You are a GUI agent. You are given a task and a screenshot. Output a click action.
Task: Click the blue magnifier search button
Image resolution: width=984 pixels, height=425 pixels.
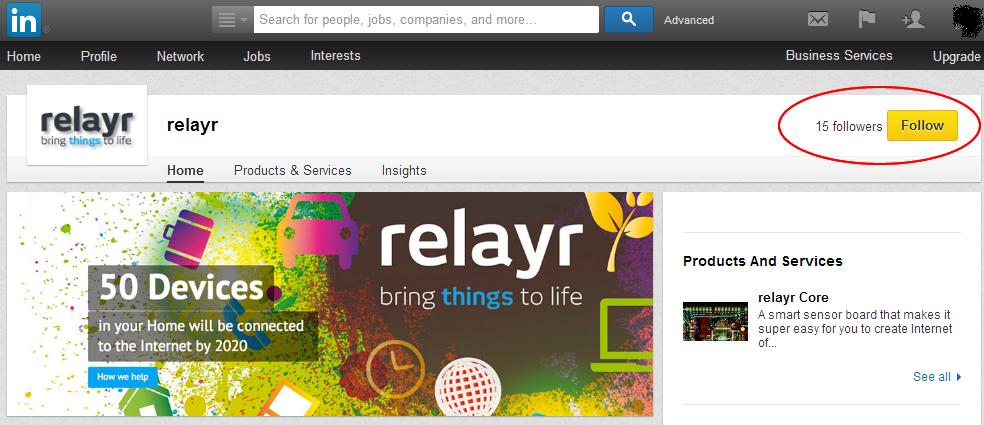click(x=629, y=19)
